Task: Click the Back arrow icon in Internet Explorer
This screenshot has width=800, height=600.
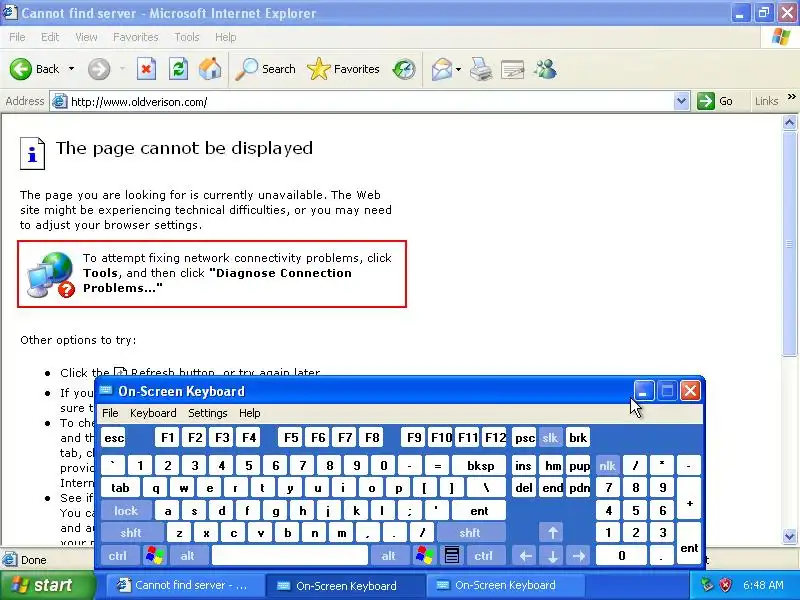Action: 20,69
